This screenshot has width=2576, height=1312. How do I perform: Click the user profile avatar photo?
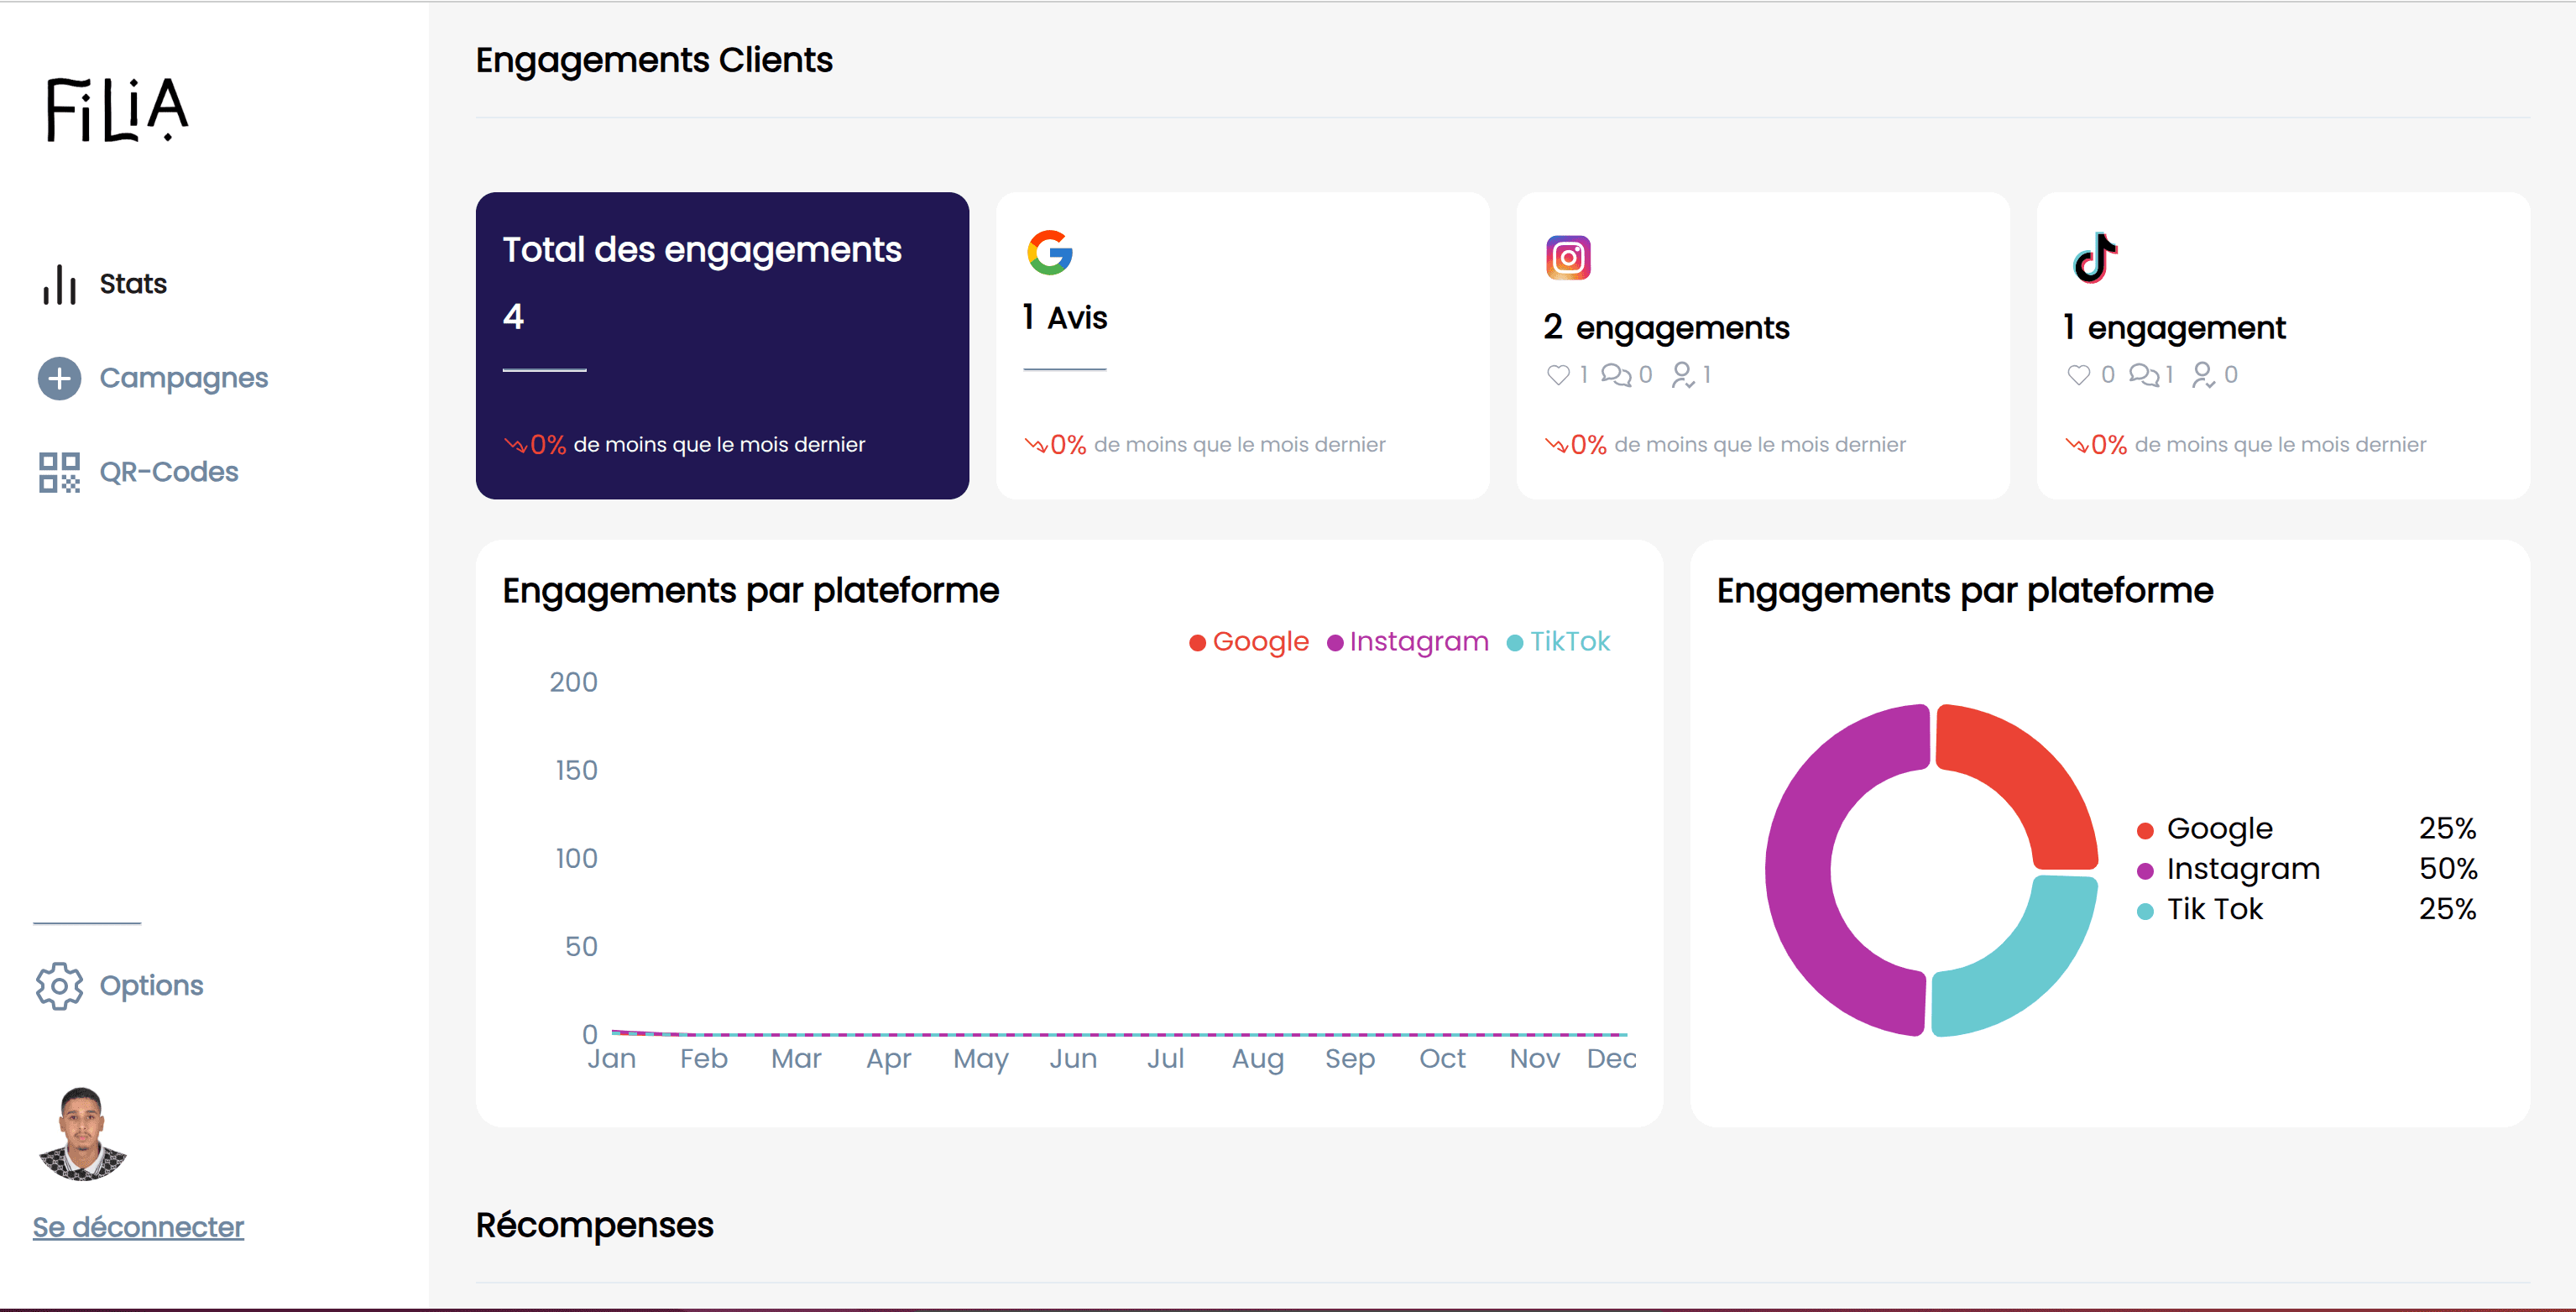pos(82,1133)
